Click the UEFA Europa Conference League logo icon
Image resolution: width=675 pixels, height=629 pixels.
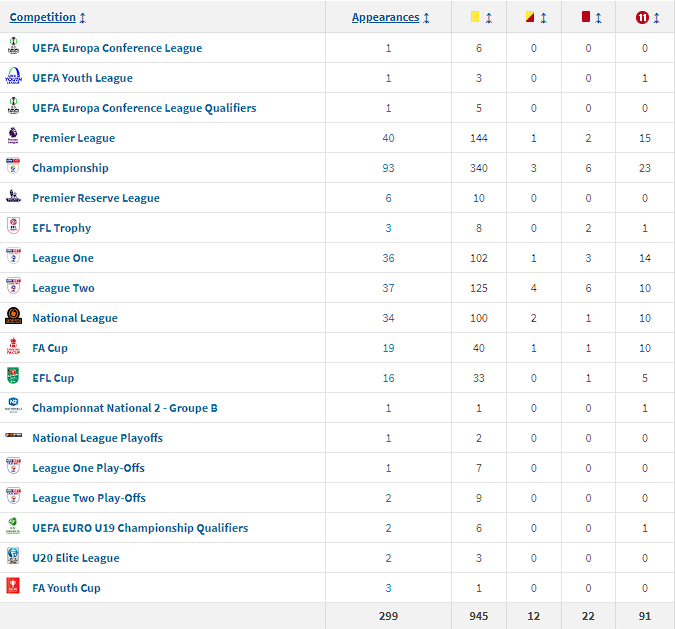[x=13, y=45]
